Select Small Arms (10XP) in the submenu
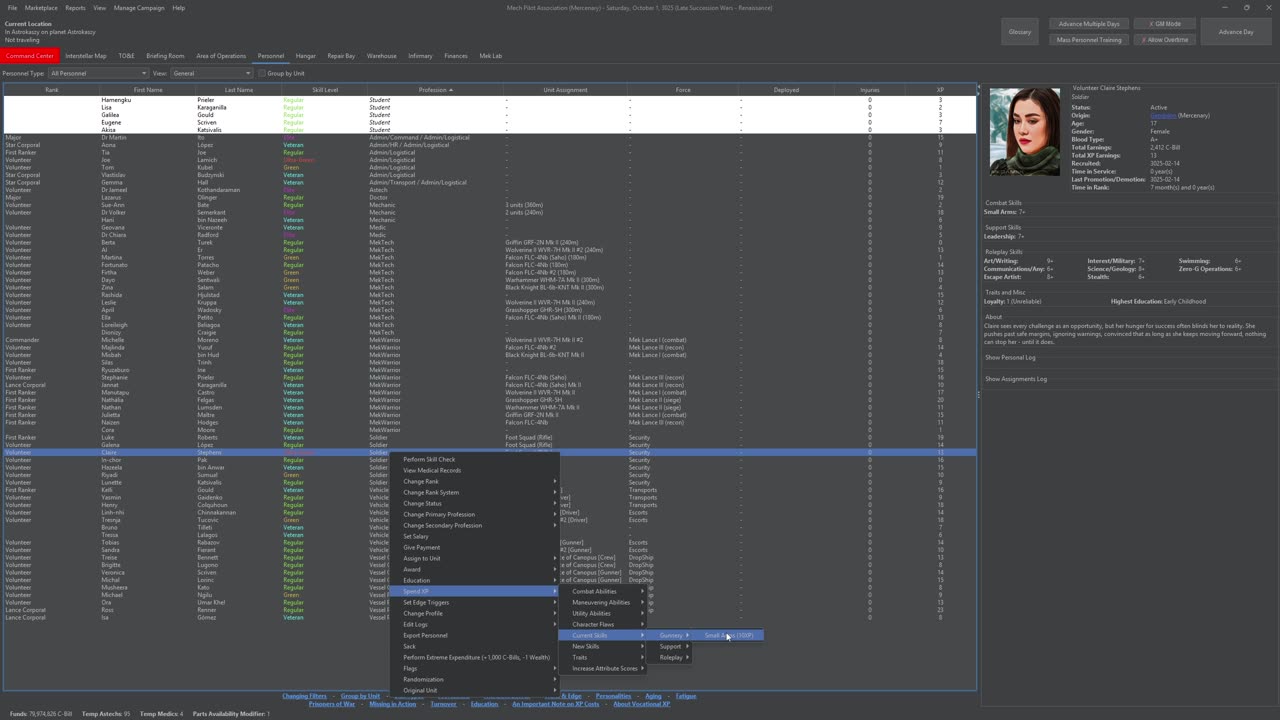 [729, 635]
